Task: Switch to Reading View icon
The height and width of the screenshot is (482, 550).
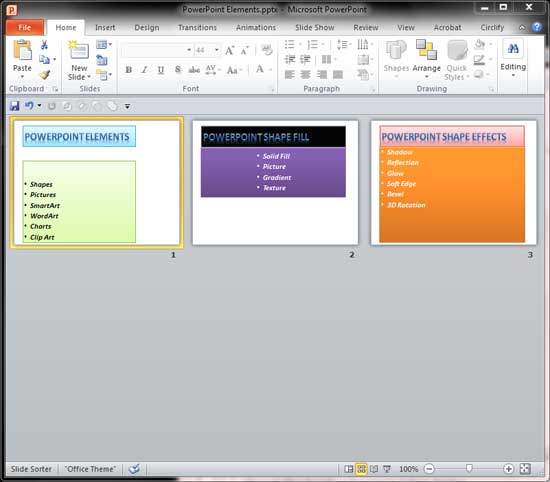Action: [374, 469]
